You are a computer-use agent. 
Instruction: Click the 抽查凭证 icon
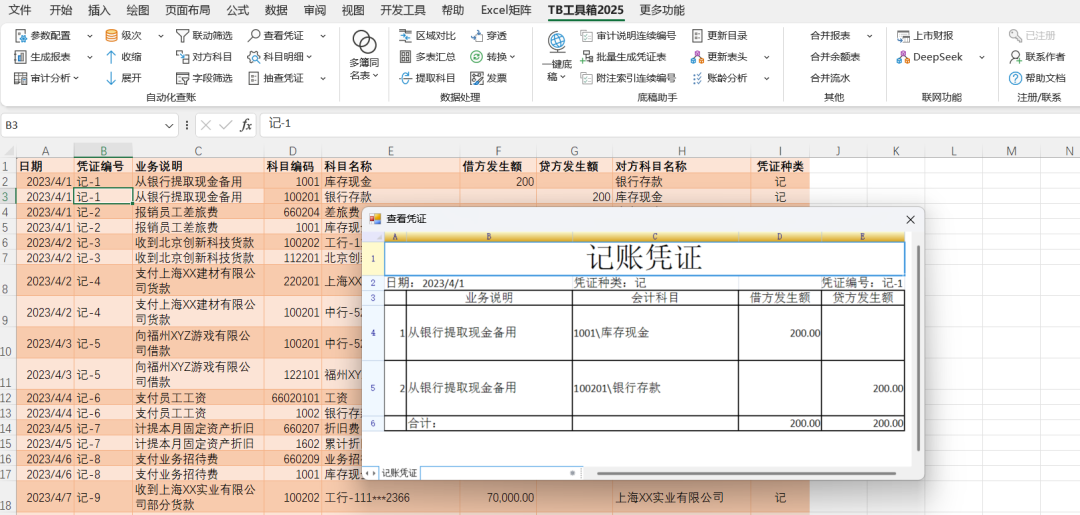pyautogui.click(x=254, y=78)
